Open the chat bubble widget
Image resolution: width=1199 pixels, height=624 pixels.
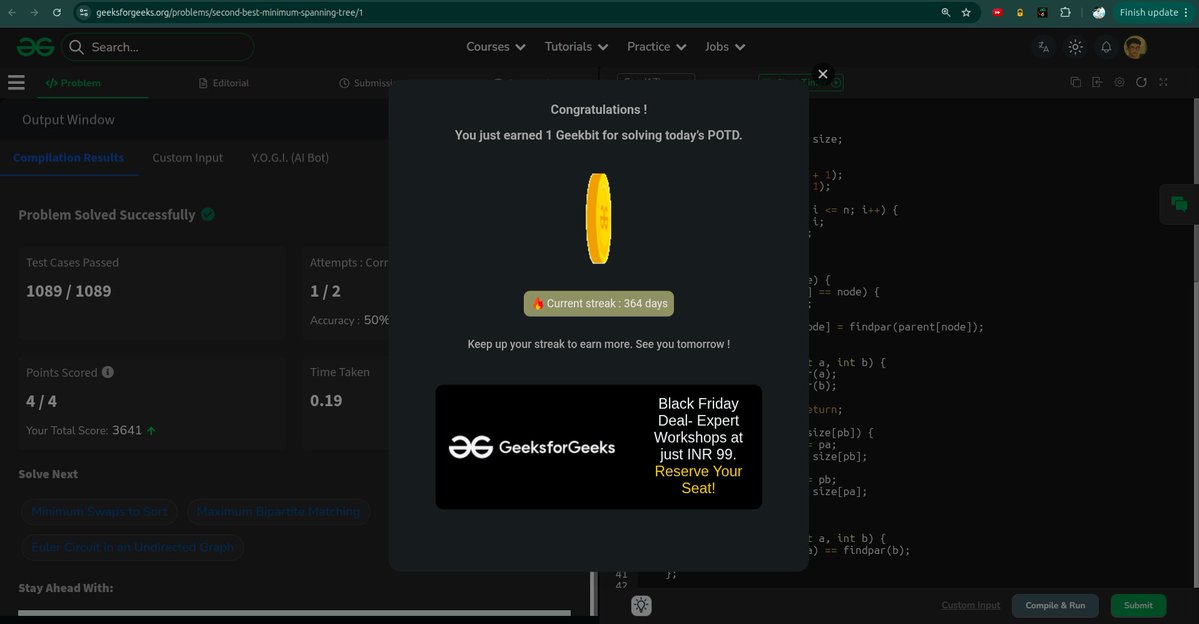click(1179, 203)
